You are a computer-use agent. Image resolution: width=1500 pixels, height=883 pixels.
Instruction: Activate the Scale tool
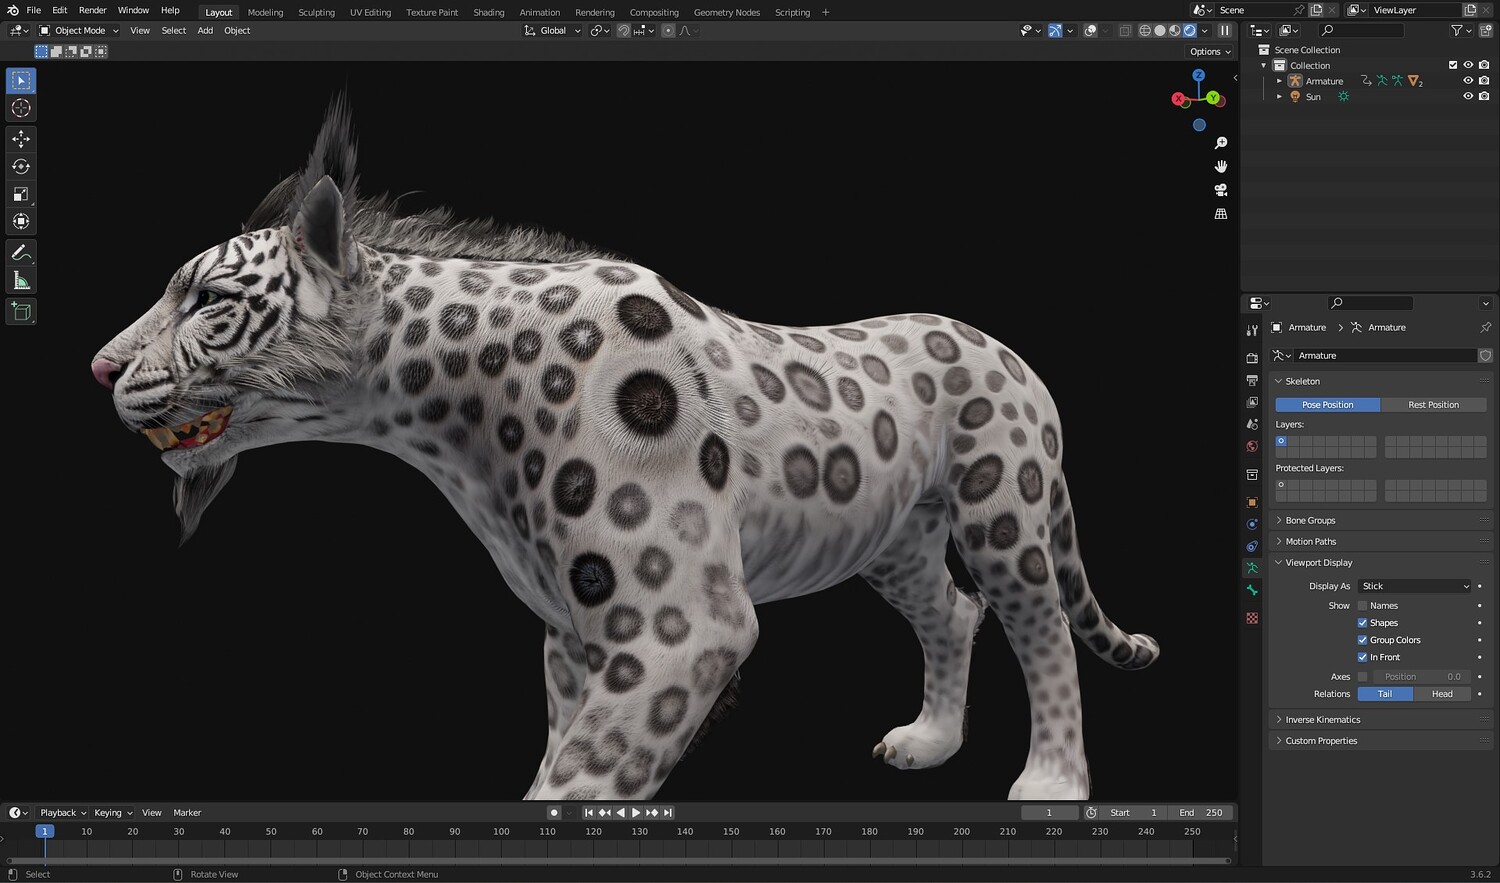tap(21, 194)
